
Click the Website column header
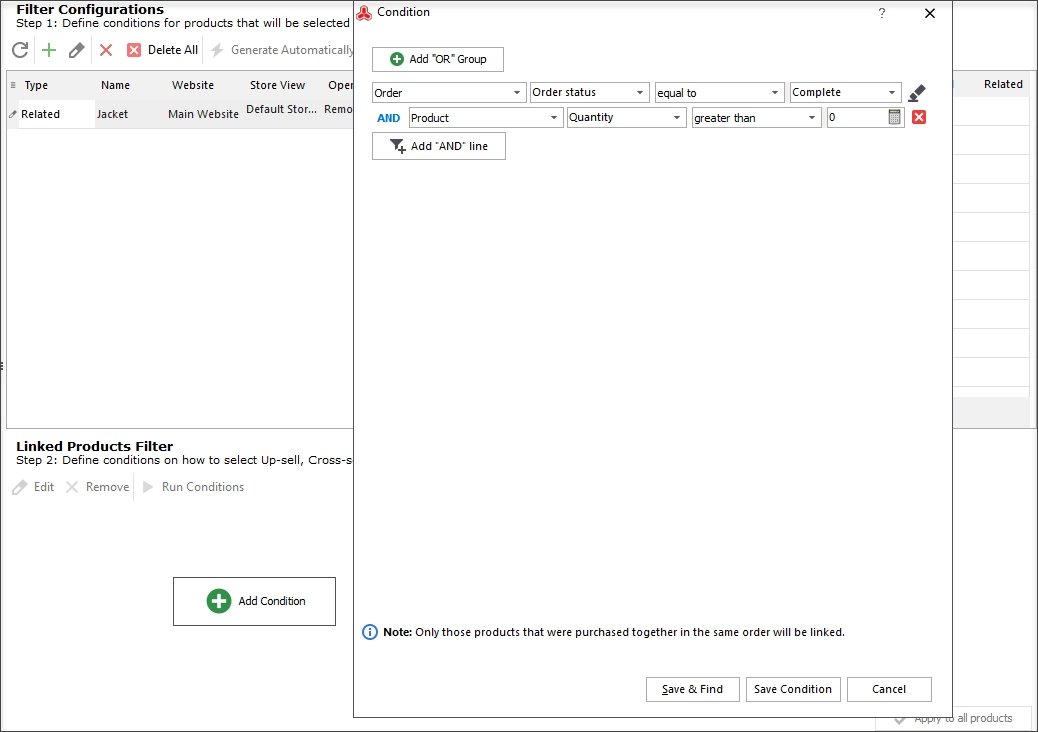click(193, 85)
